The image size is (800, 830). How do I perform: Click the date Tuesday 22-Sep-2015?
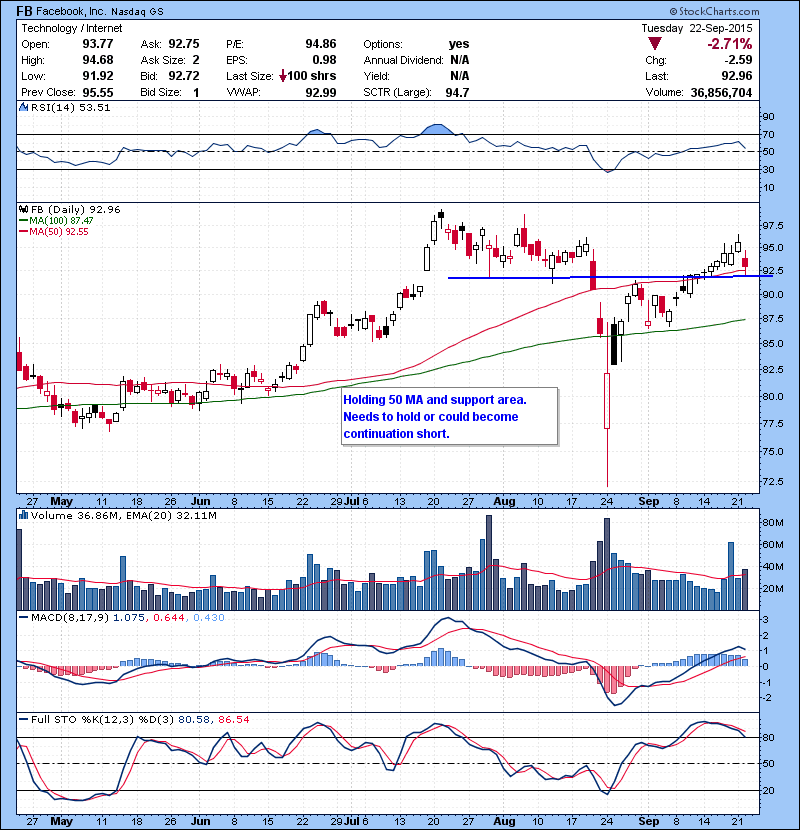[x=697, y=28]
